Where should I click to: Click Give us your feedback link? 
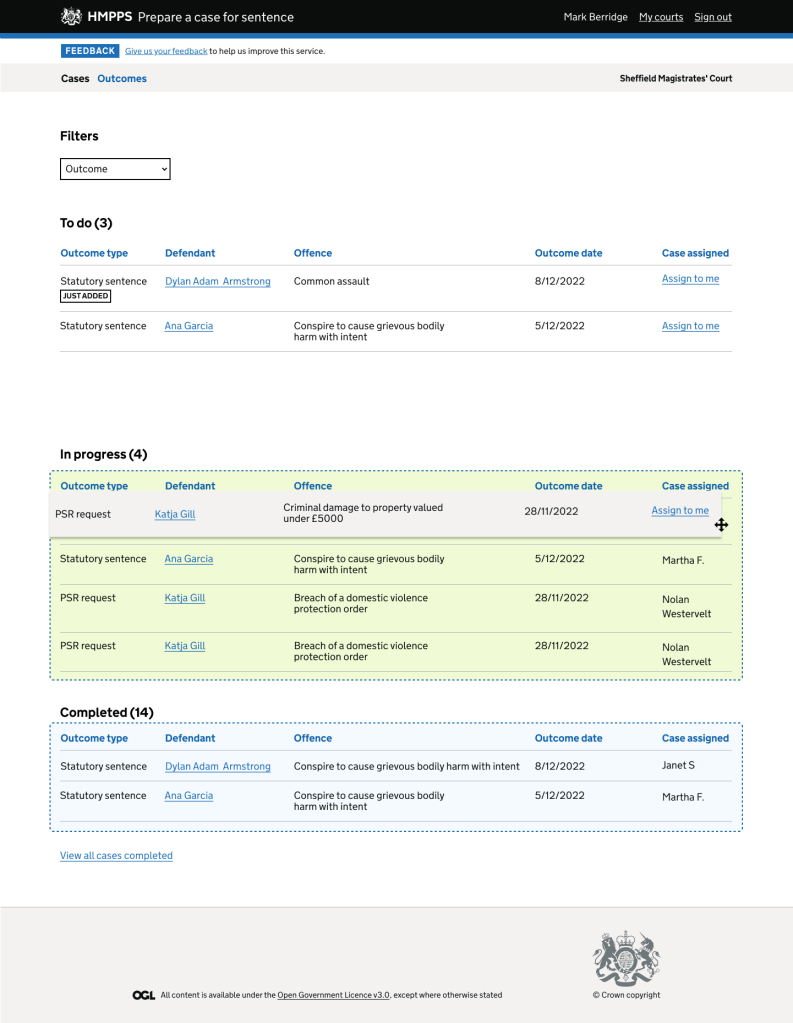point(166,51)
